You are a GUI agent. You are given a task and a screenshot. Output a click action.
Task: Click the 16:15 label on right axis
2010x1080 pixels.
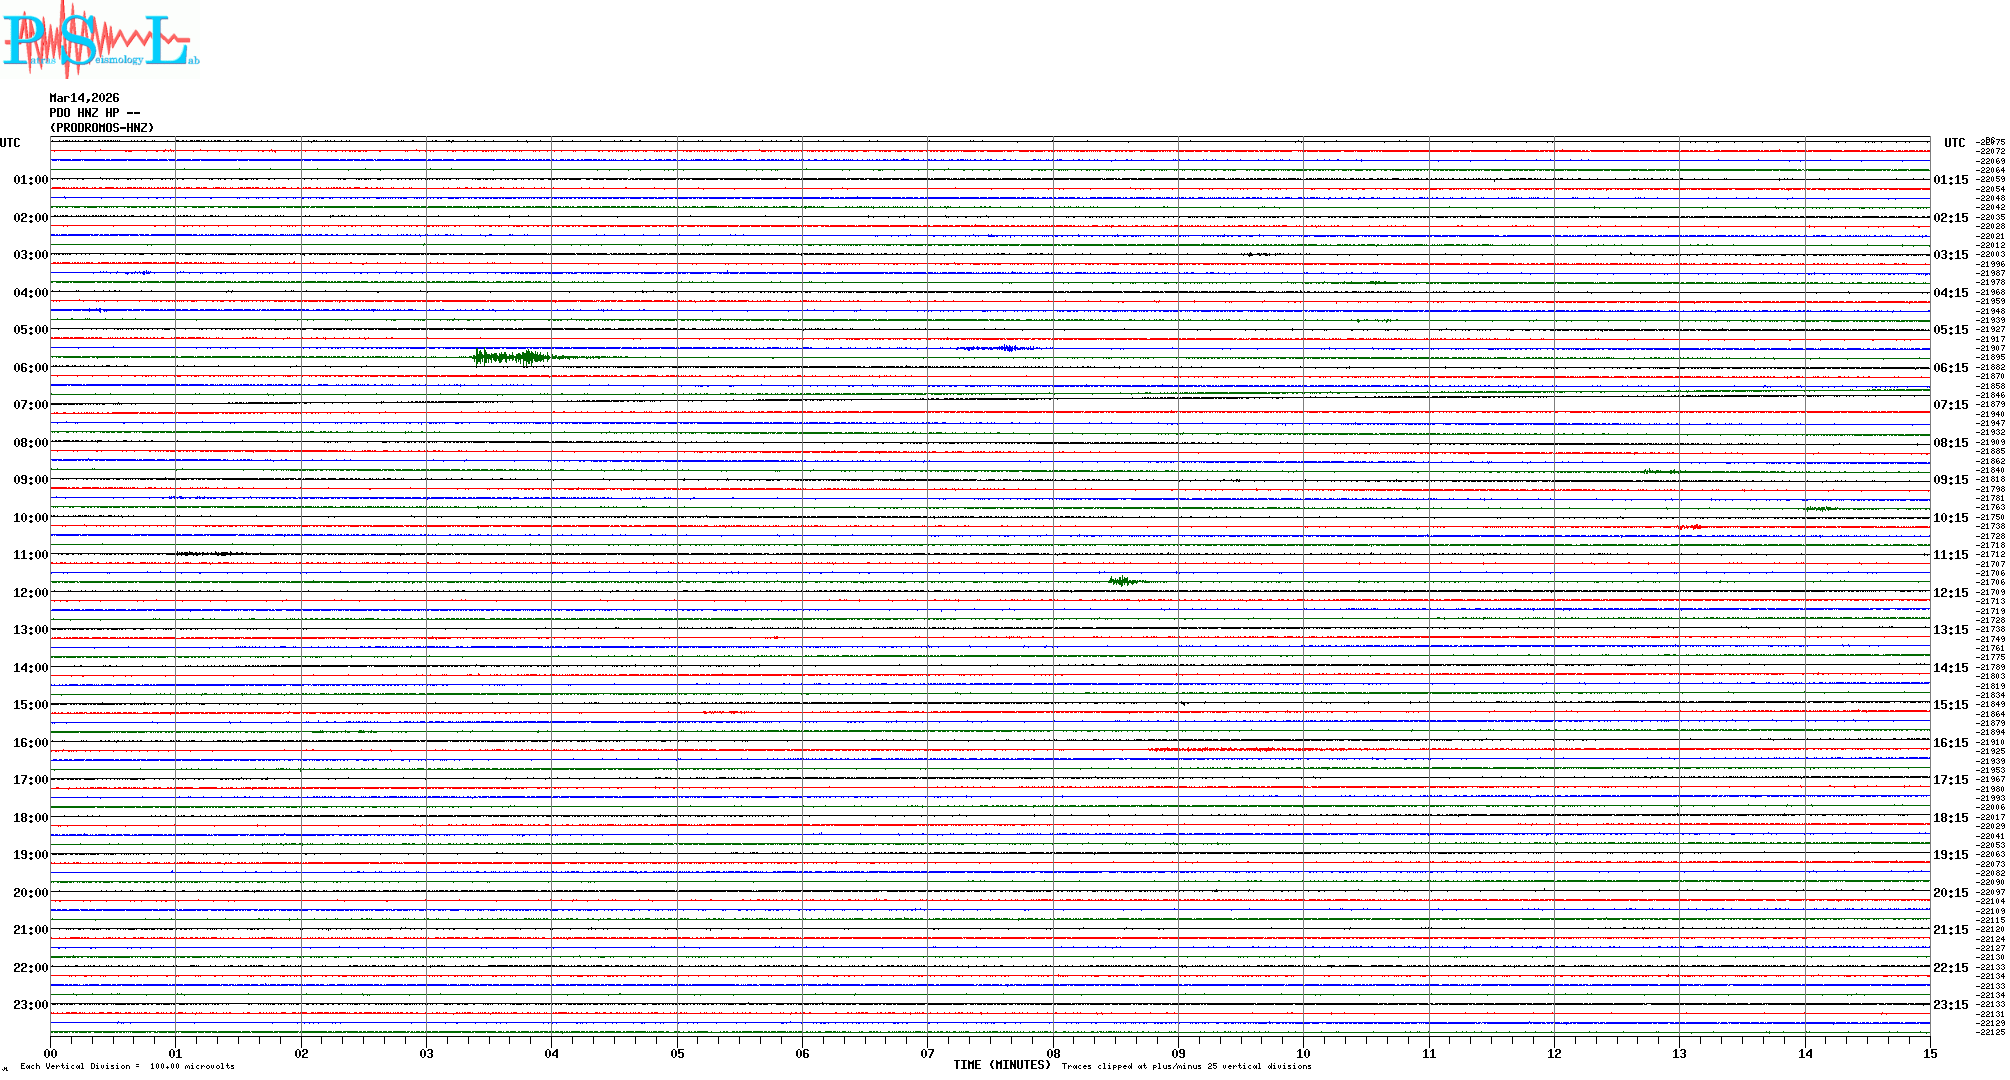1950,743
